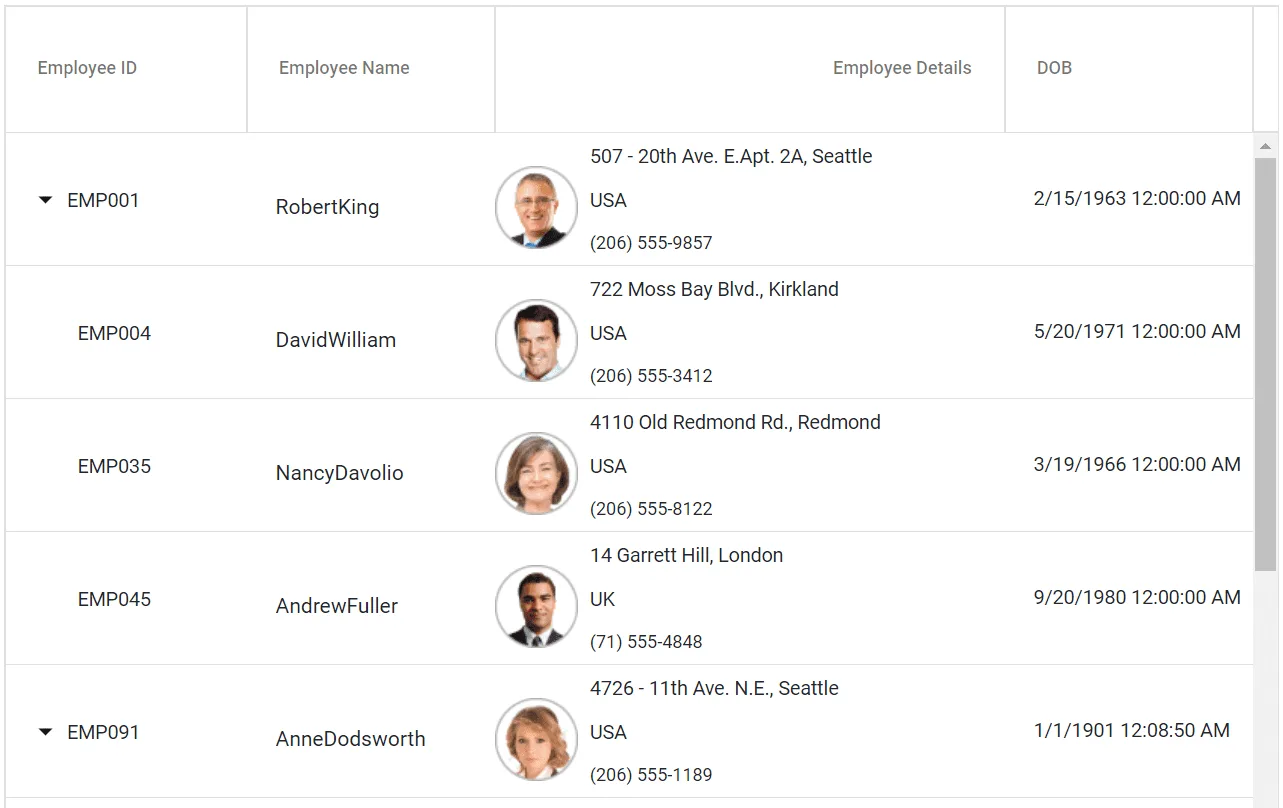Click AnneDodsworth's name cell

click(x=351, y=739)
